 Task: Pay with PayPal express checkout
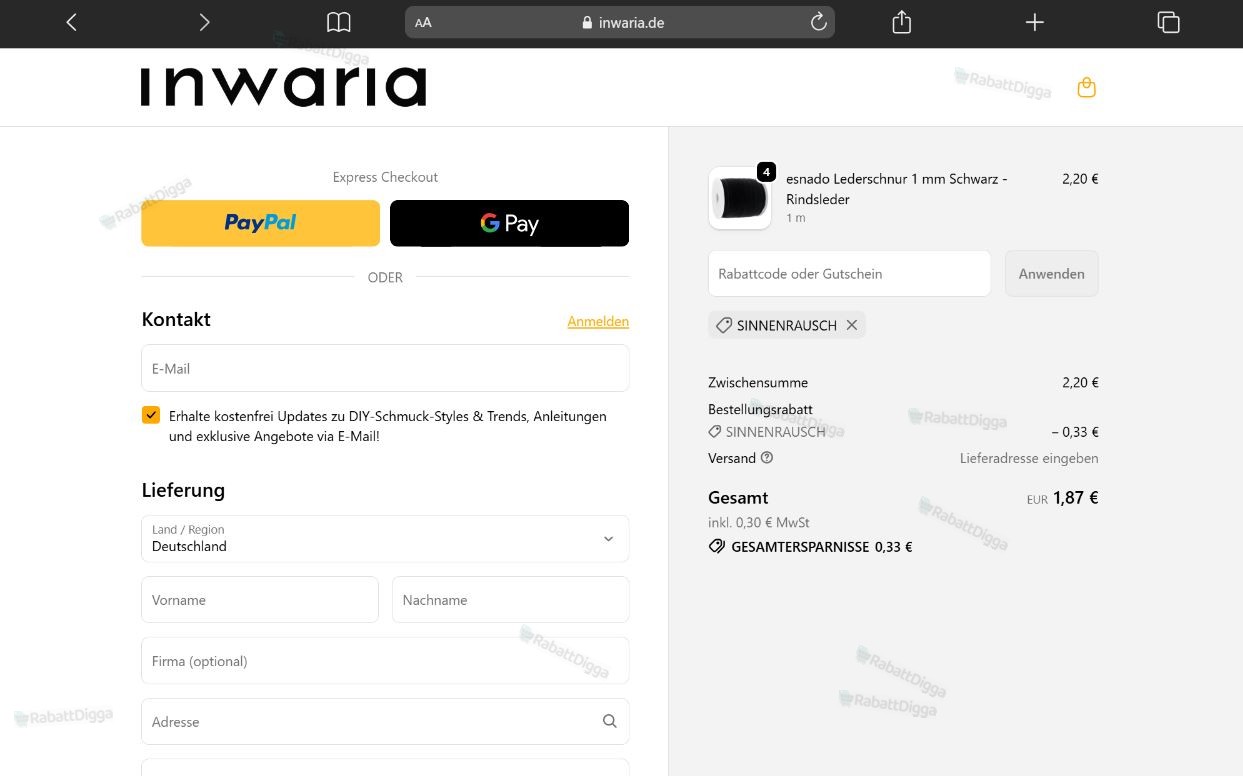[260, 223]
